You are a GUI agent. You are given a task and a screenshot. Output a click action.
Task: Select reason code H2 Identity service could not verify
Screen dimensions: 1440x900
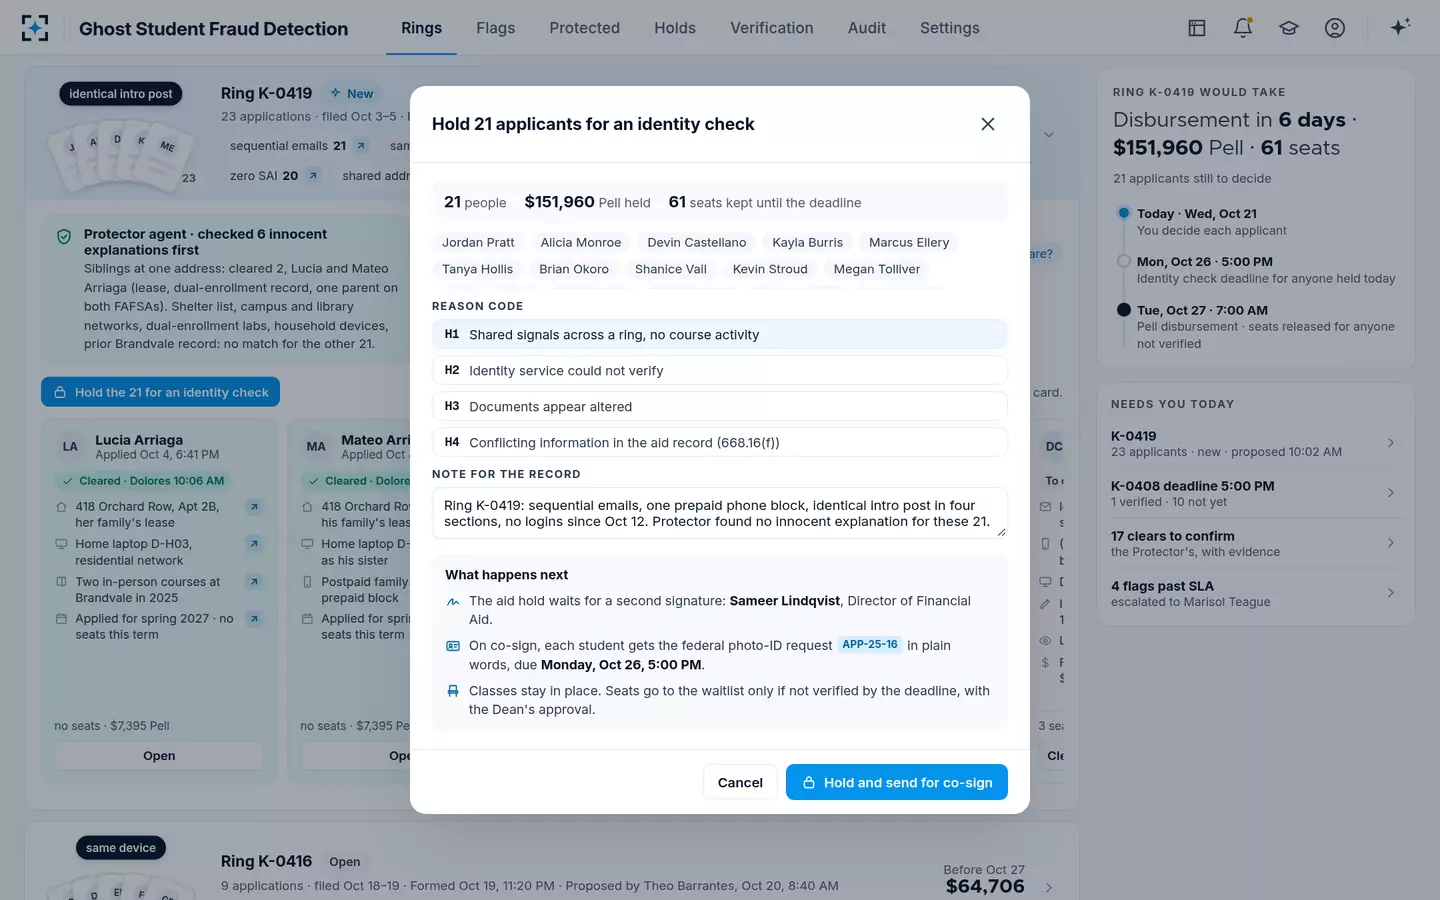point(720,370)
